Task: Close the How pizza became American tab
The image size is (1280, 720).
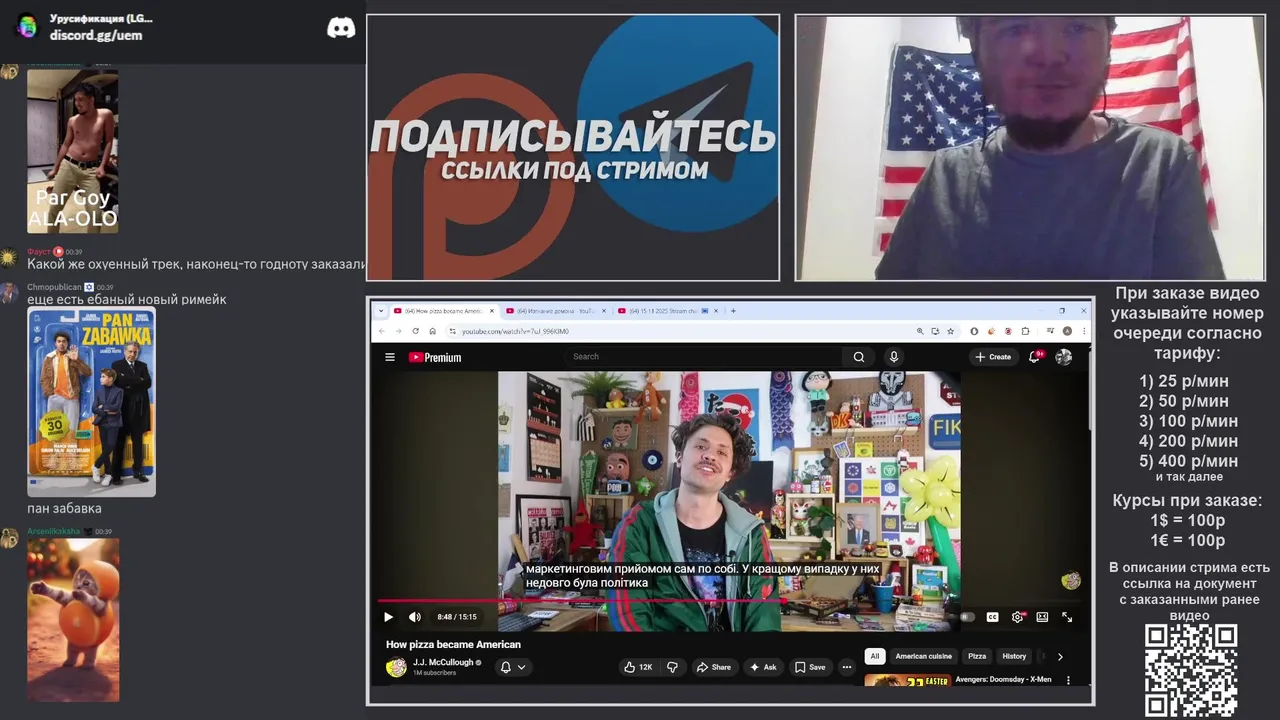Action: tap(492, 311)
